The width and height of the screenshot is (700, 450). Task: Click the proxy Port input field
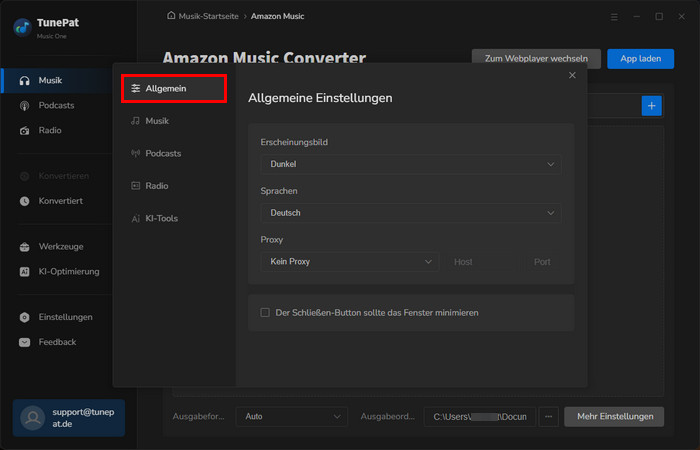(543, 262)
